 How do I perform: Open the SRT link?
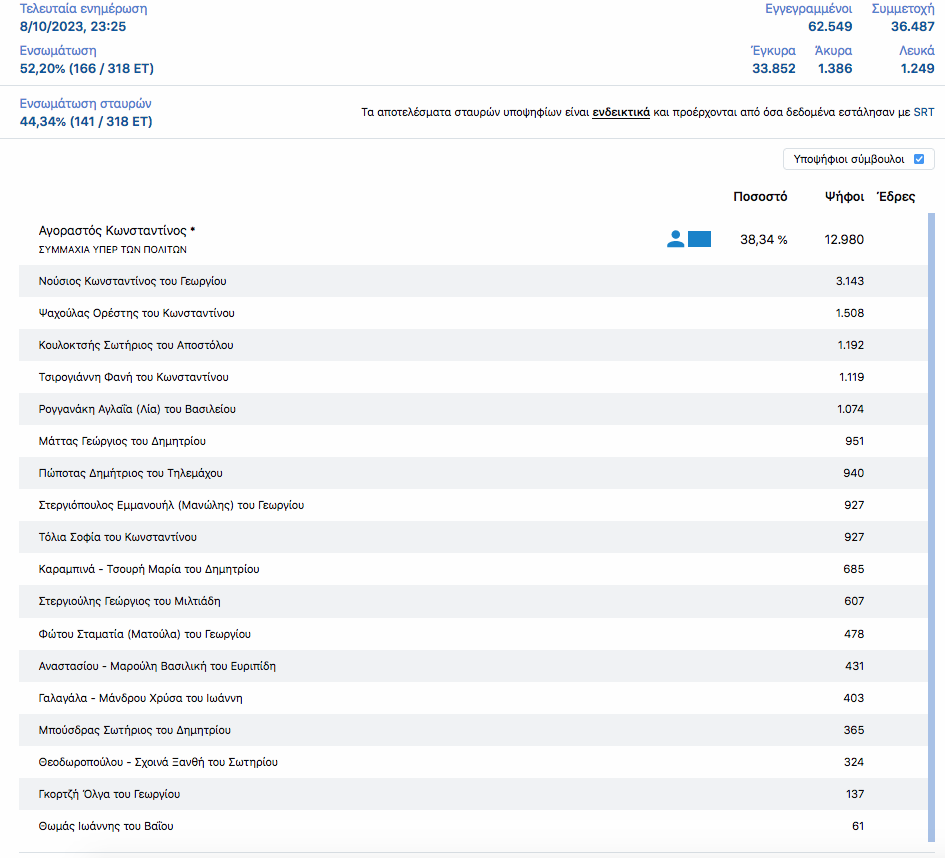pyautogui.click(x=923, y=113)
